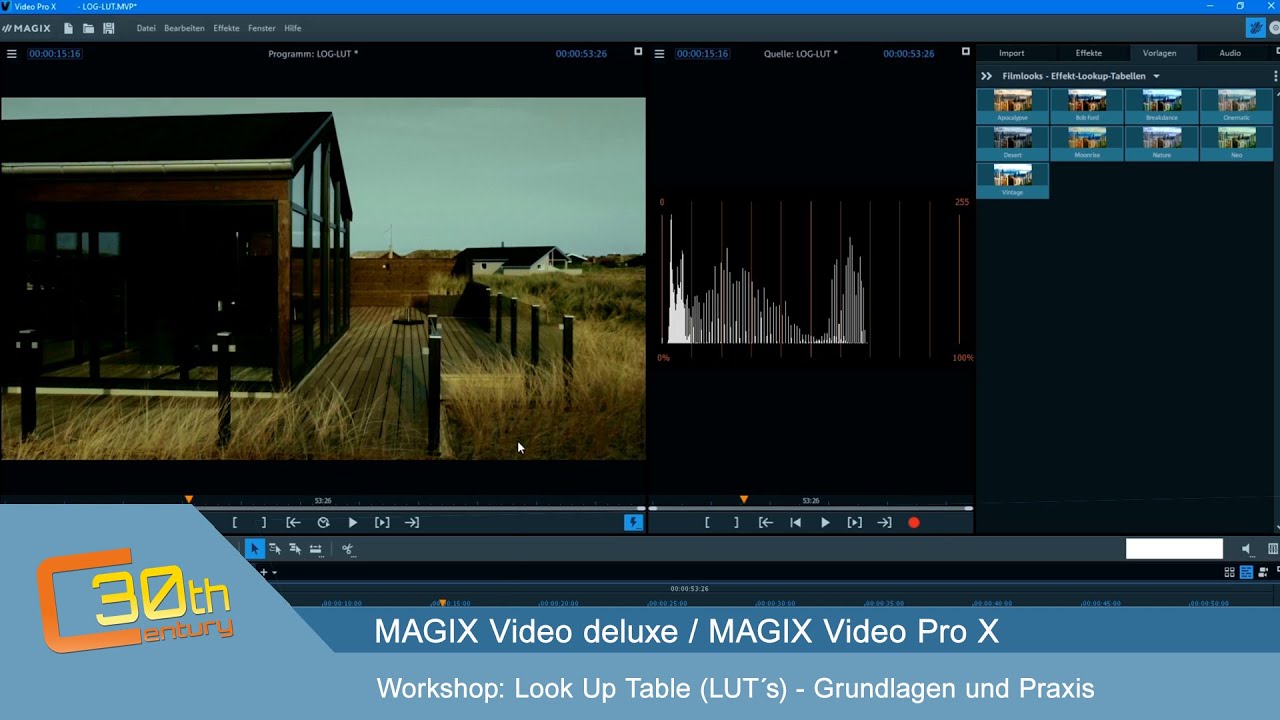Play the source monitor video
Viewport: 1280px width, 720px height.
pos(825,522)
